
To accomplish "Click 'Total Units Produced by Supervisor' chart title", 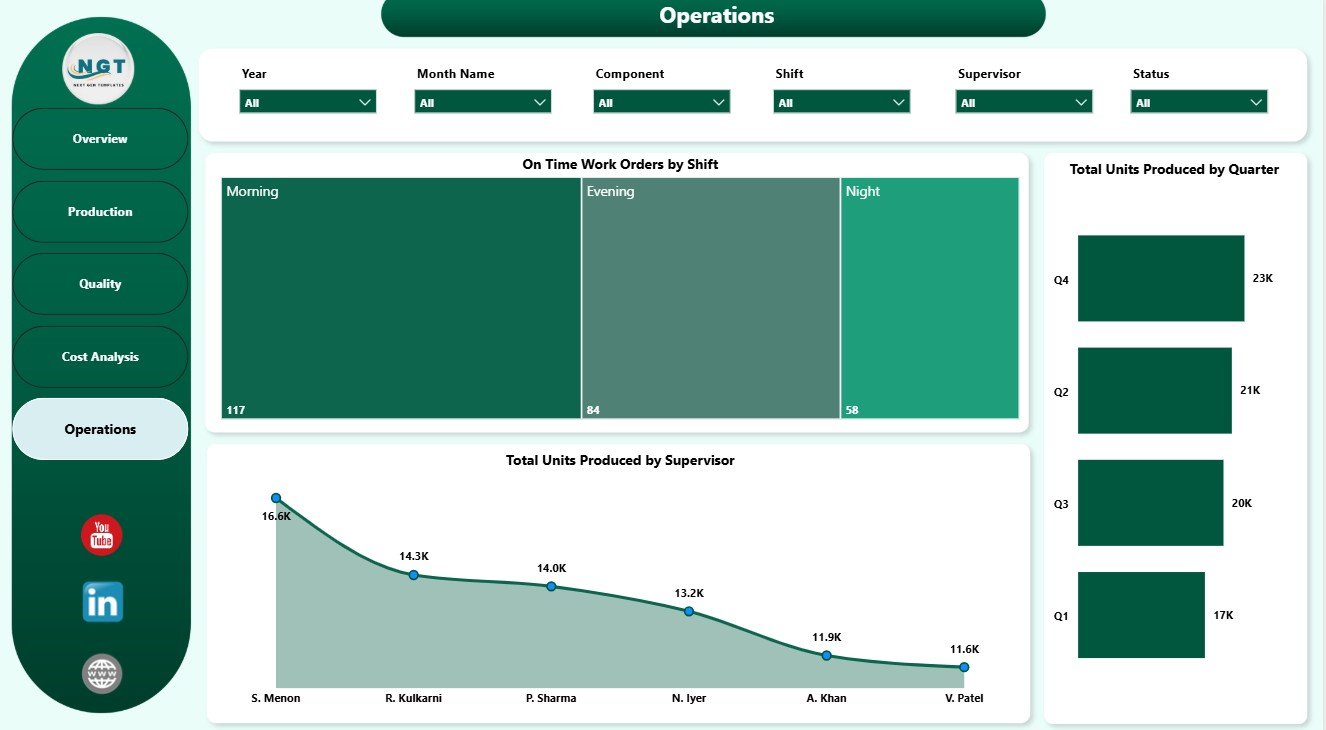I will coord(620,461).
